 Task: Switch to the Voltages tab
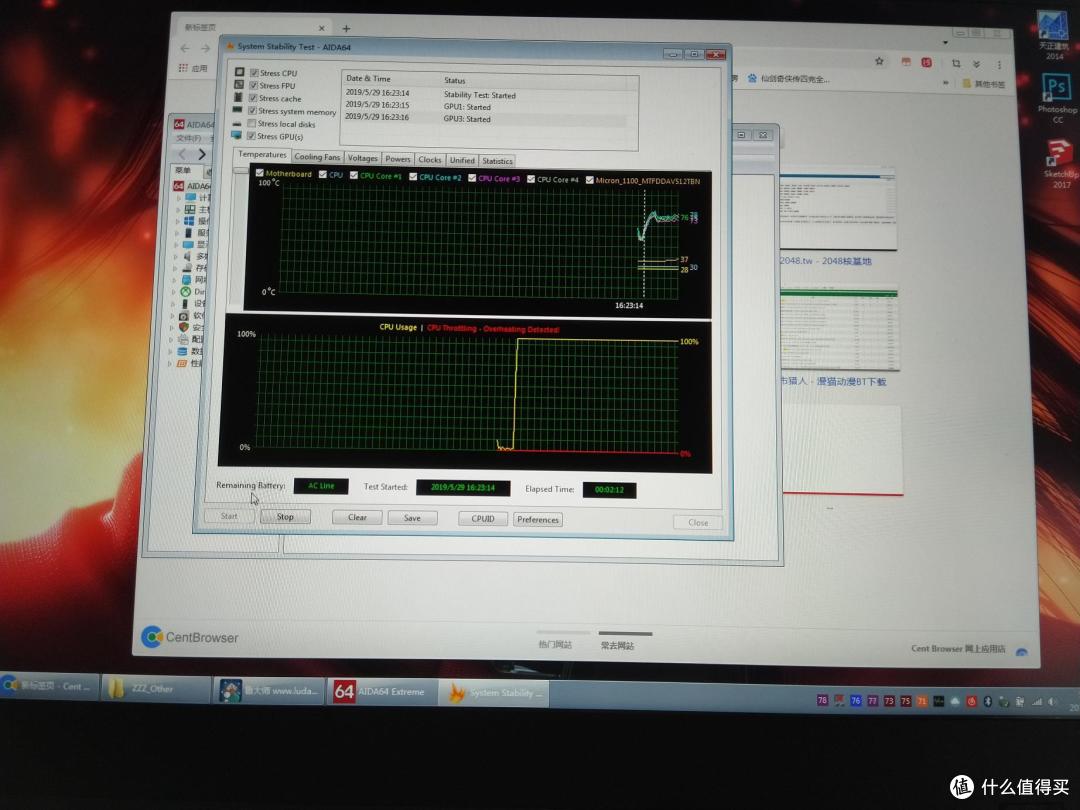[x=363, y=158]
